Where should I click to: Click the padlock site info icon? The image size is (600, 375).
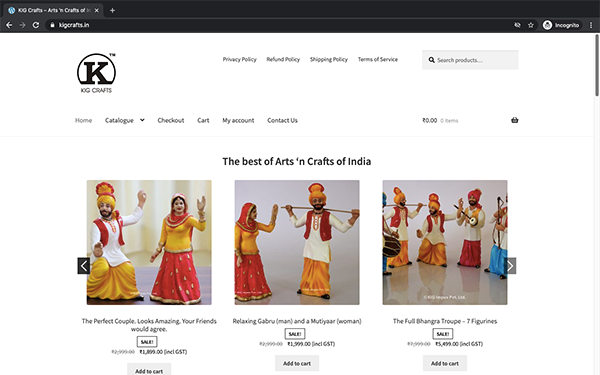click(x=52, y=25)
